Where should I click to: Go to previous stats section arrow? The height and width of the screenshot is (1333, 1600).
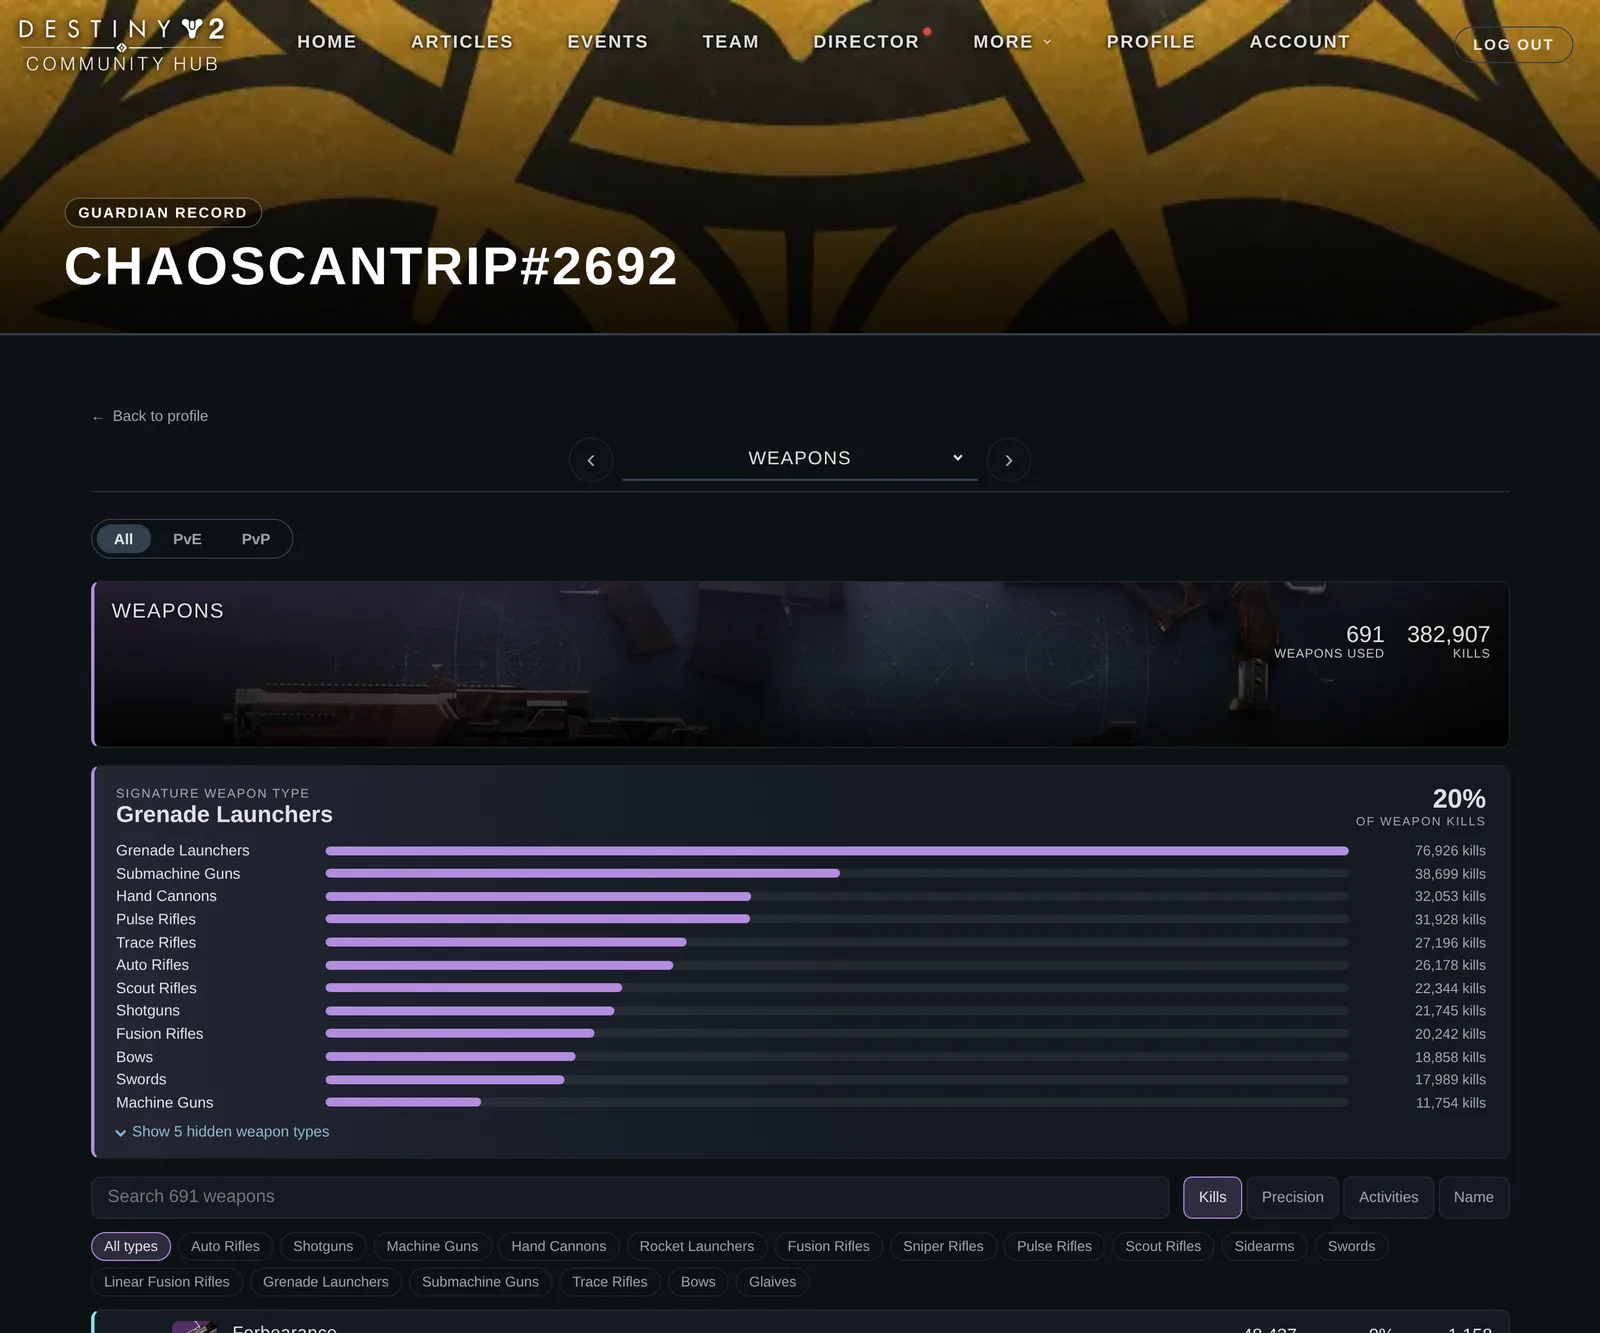[x=591, y=460]
